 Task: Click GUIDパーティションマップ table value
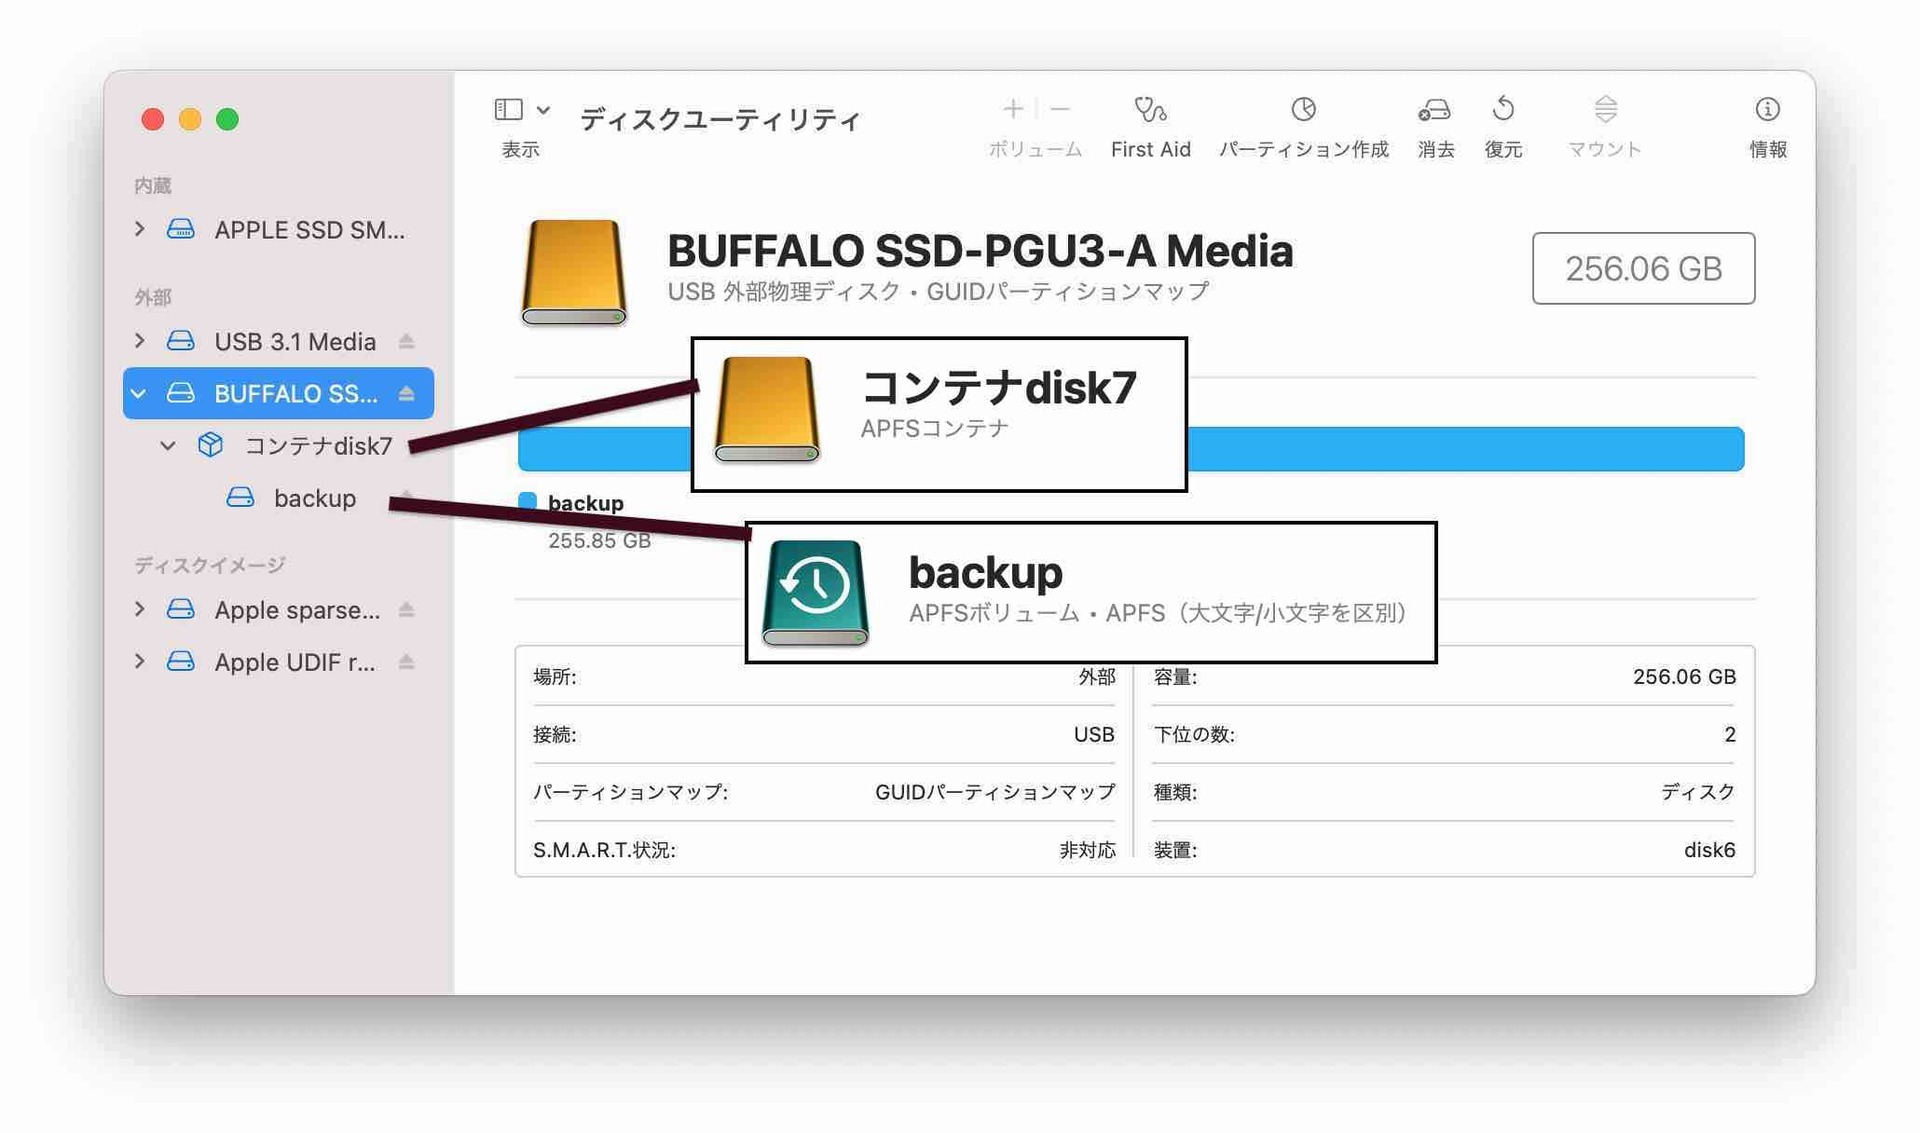pyautogui.click(x=995, y=792)
